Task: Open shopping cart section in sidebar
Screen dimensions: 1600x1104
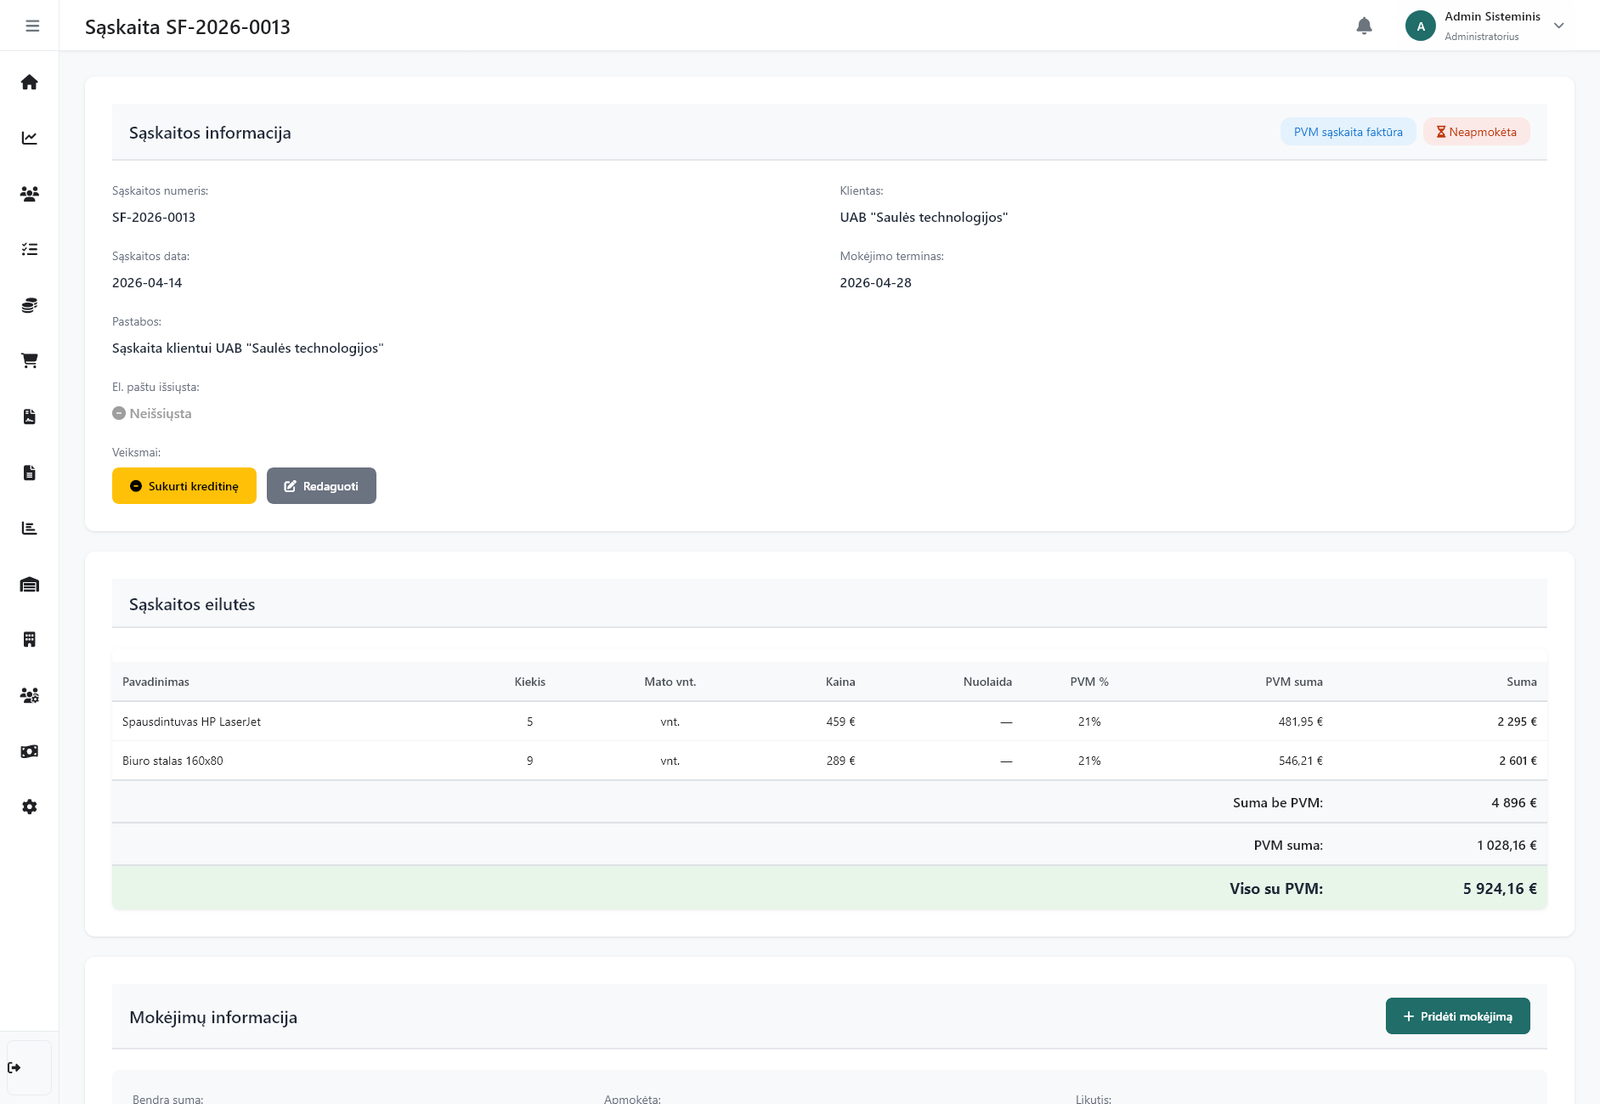Action: (x=29, y=361)
